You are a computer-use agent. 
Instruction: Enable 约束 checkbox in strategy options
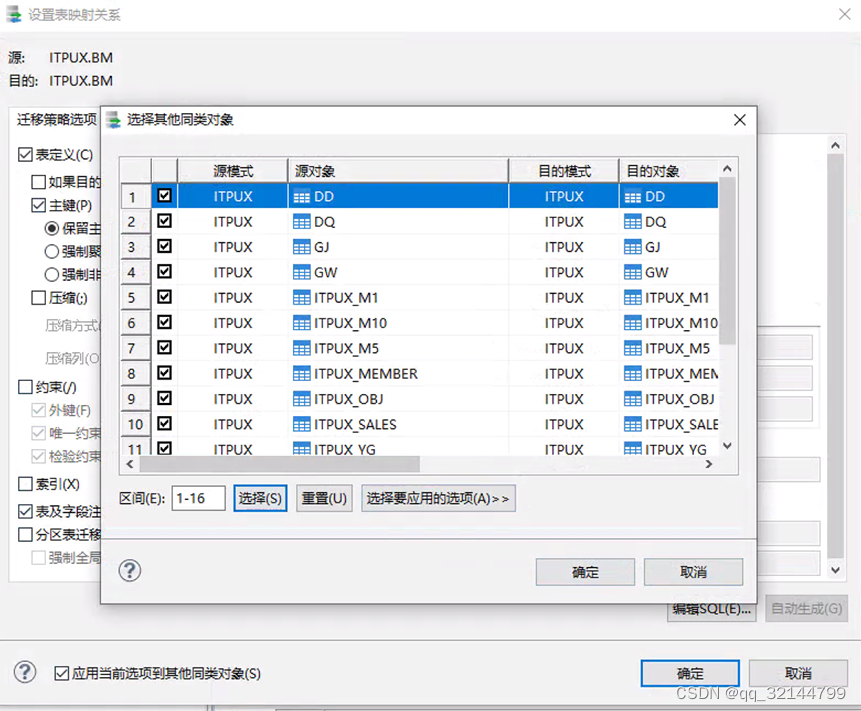click(25, 387)
